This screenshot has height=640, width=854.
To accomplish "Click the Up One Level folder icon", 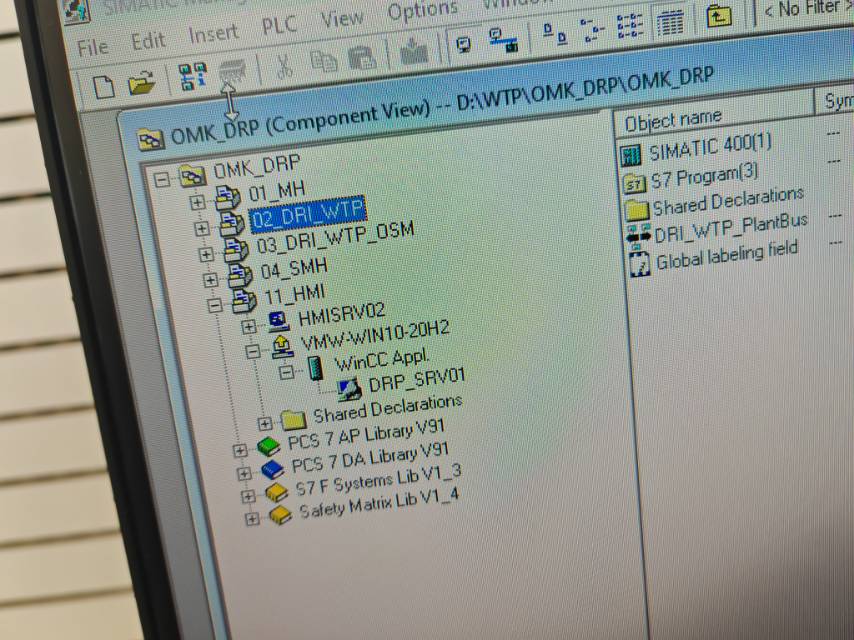I will [x=719, y=16].
